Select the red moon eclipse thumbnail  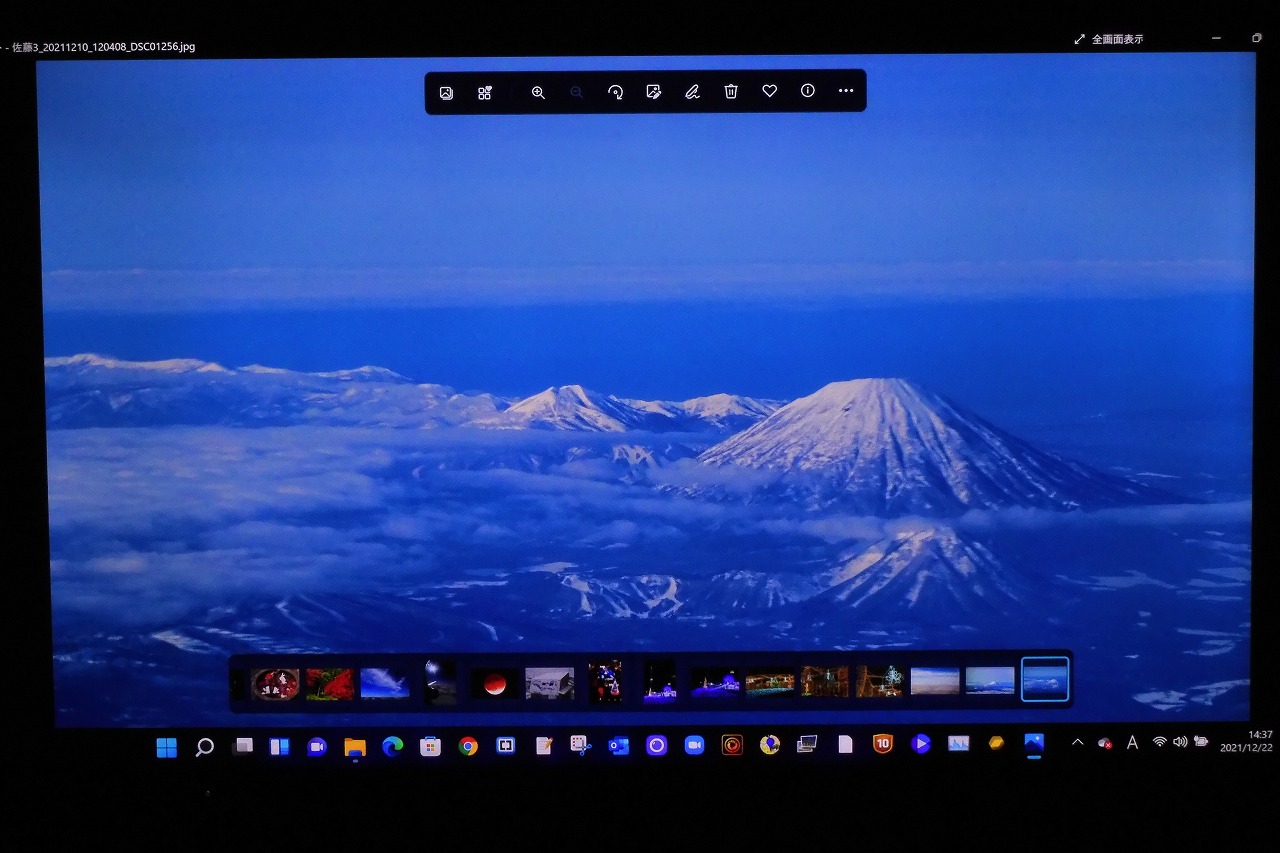tap(494, 684)
